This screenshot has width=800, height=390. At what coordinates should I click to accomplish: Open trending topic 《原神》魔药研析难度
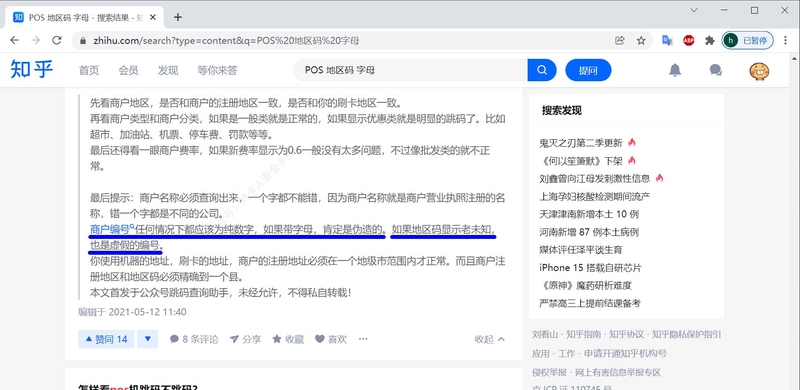pos(585,285)
